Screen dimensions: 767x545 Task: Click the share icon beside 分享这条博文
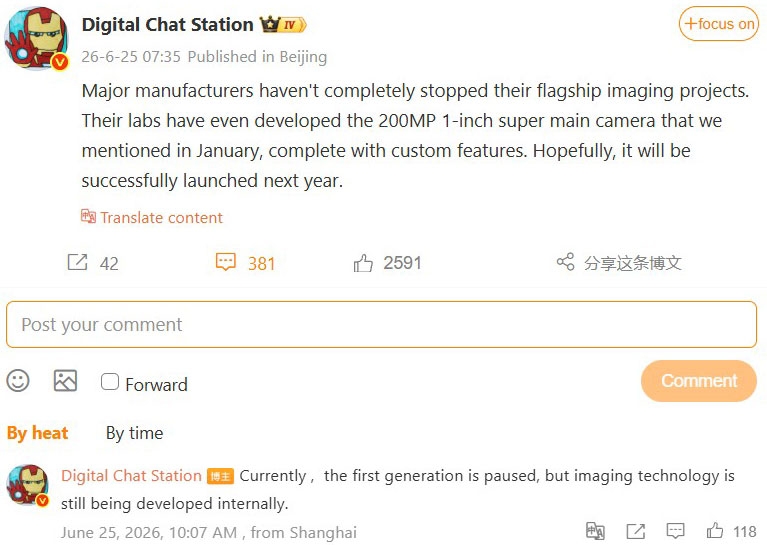(x=565, y=262)
